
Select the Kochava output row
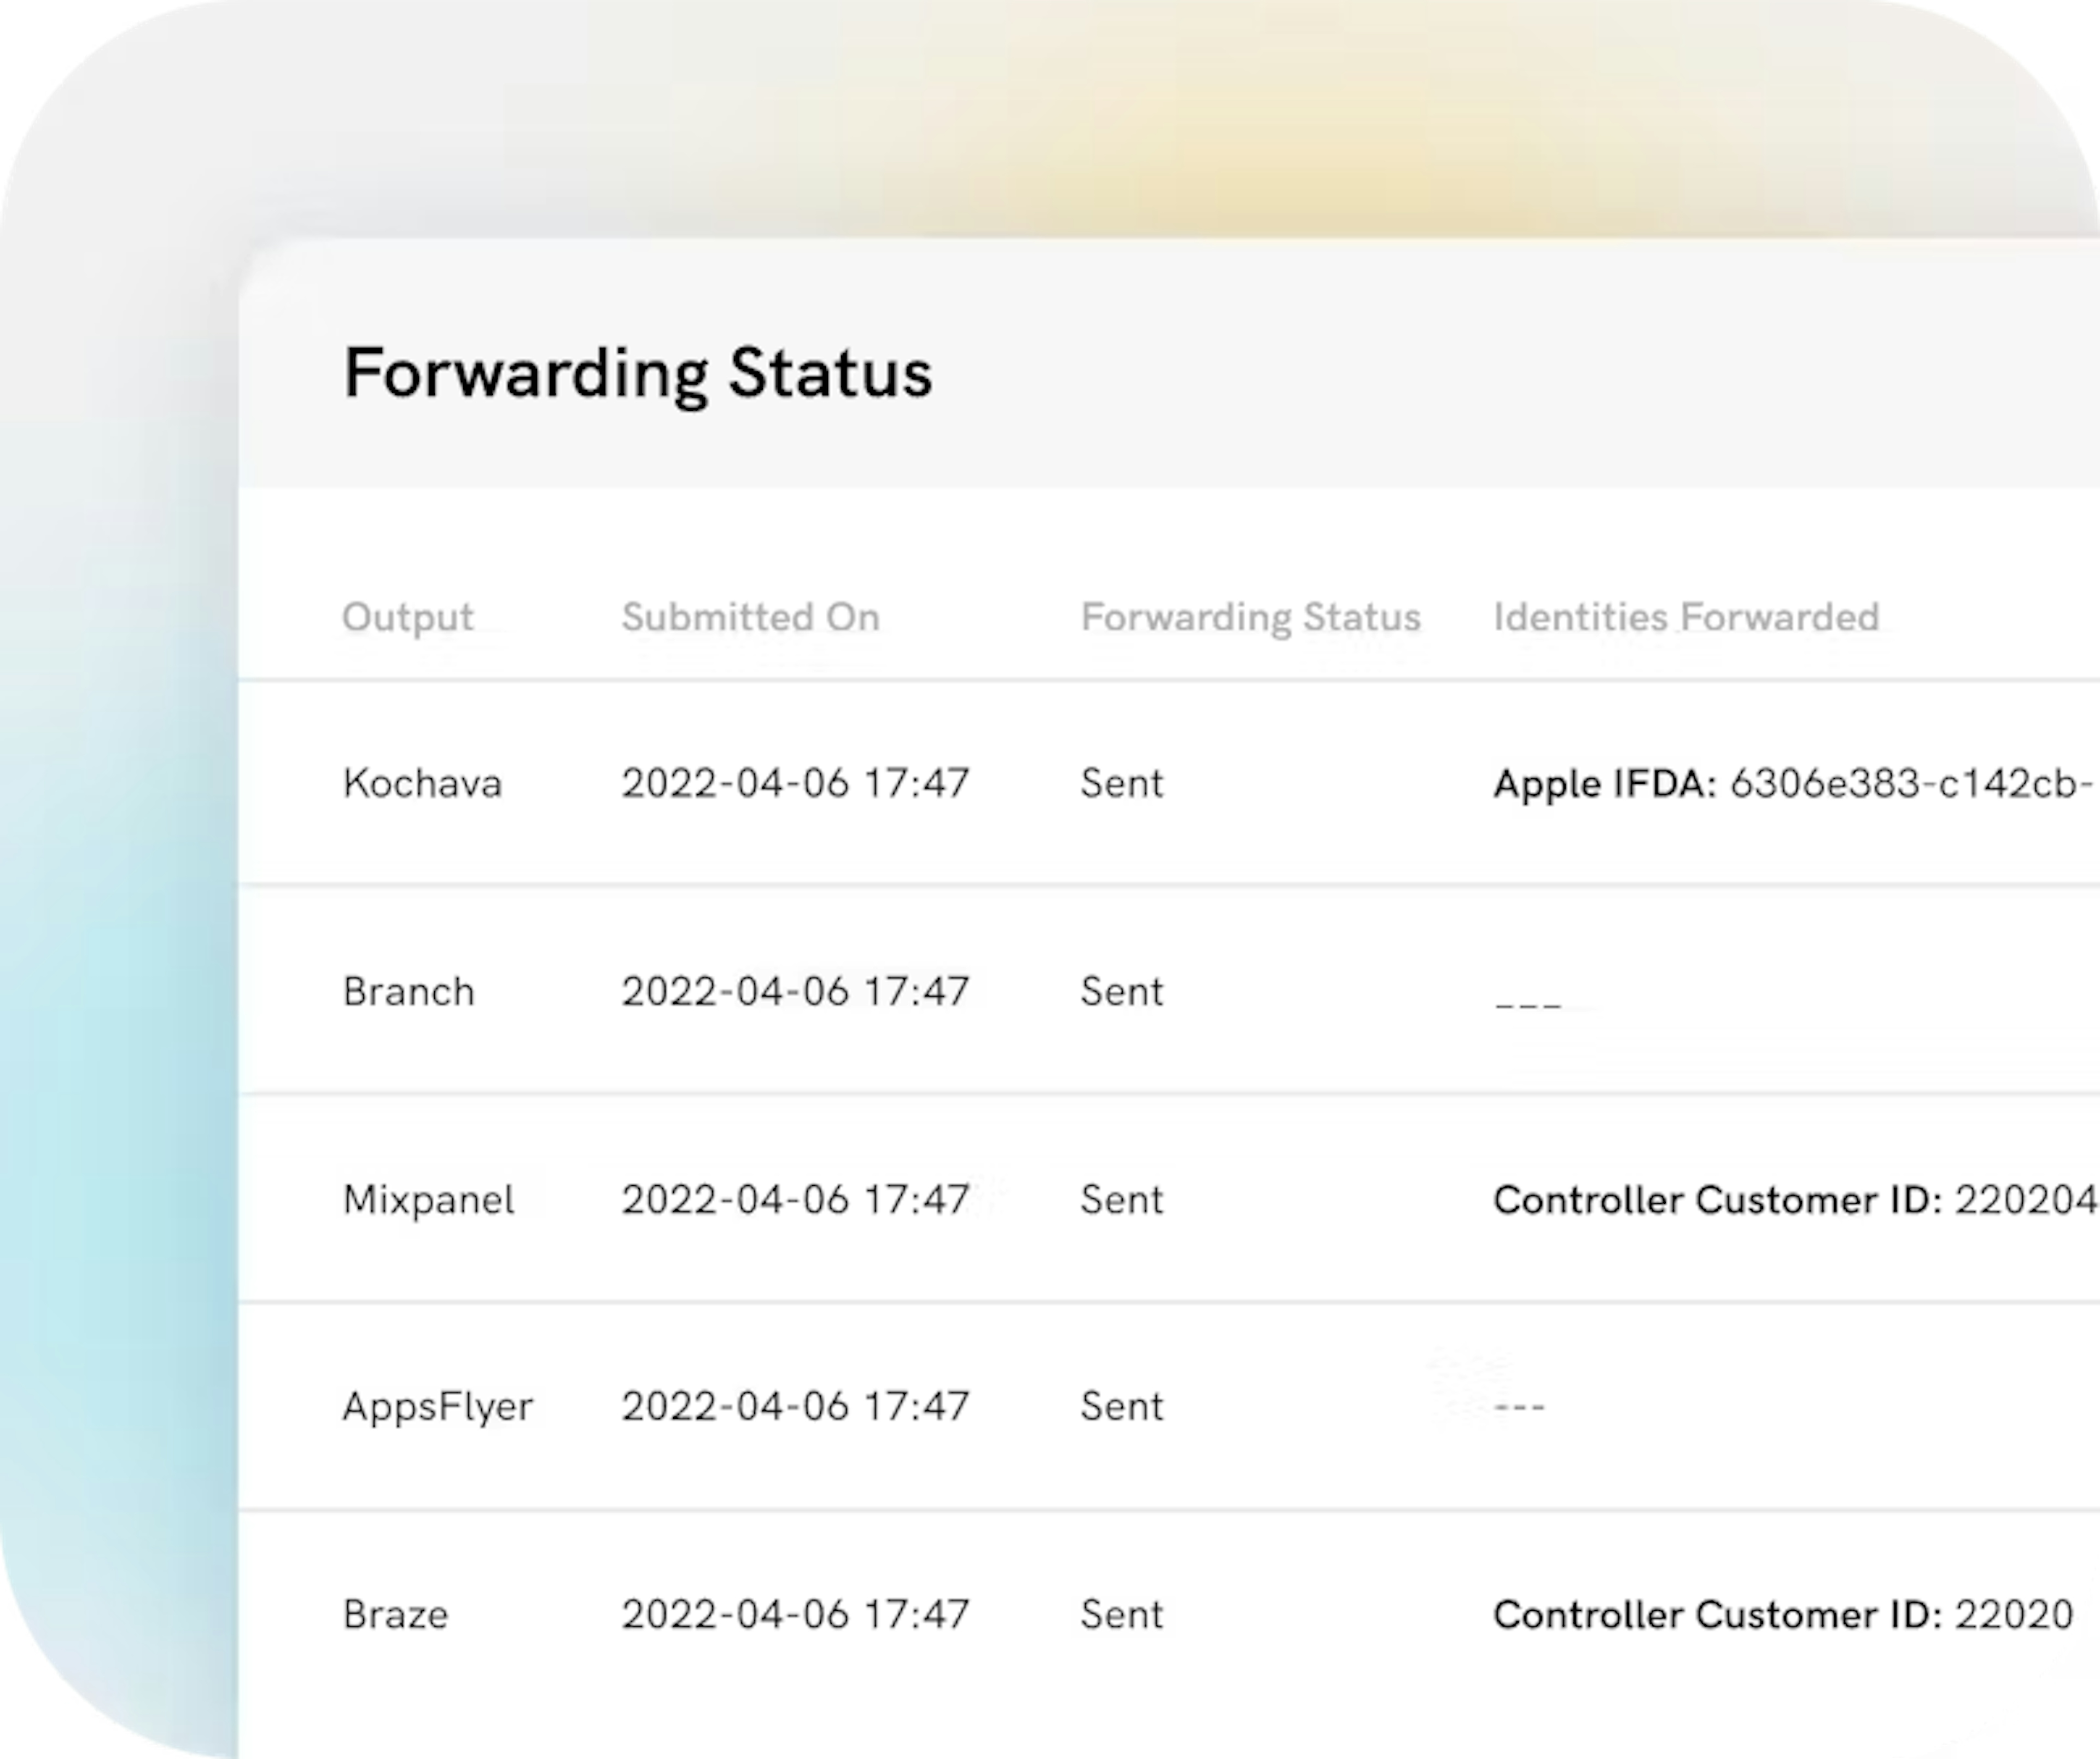(x=422, y=784)
